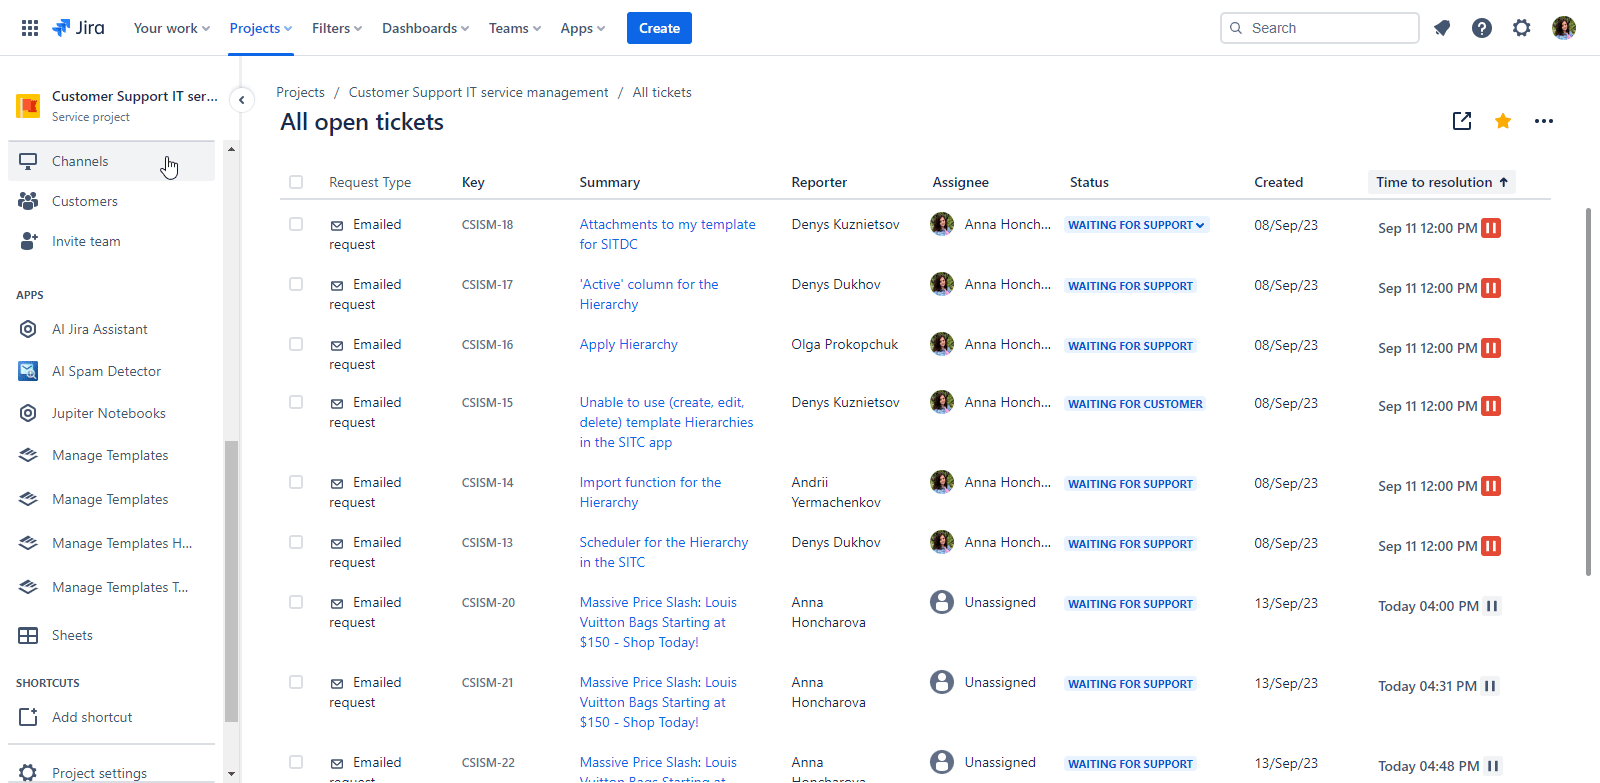
Task: Click into the Search field
Action: pyautogui.click(x=1320, y=28)
